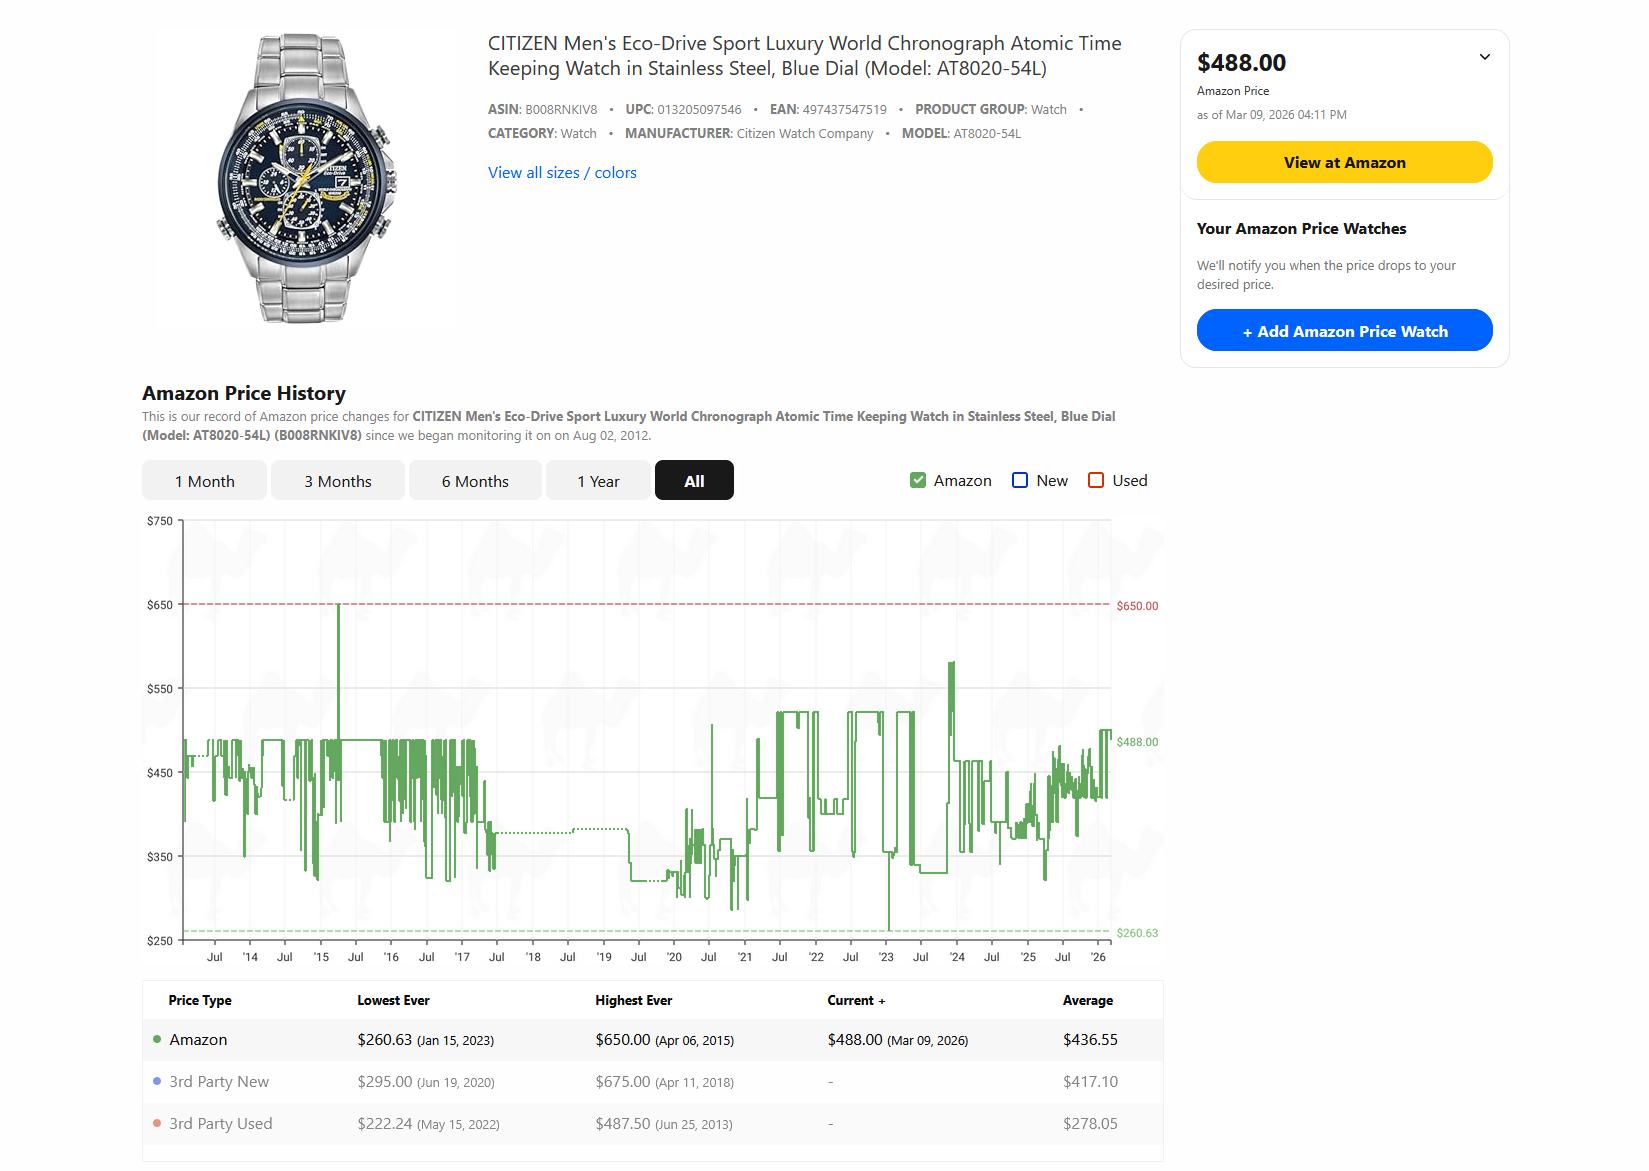Click the $650.00 highest price chart label
This screenshot has height=1171, width=1649.
click(x=1137, y=606)
